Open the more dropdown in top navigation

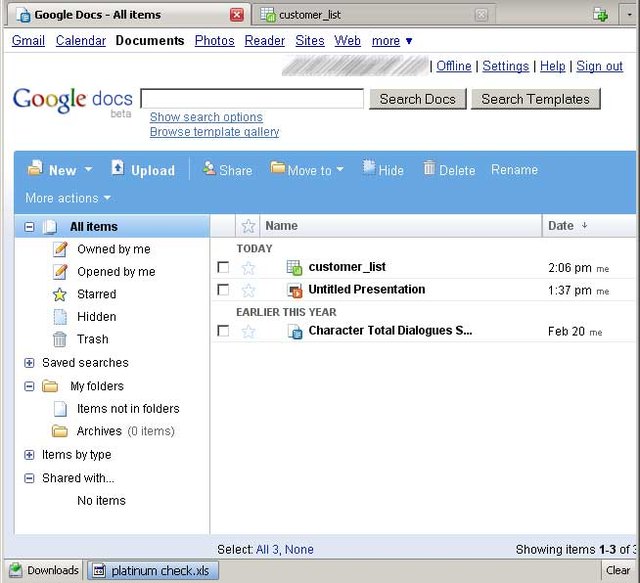point(392,41)
